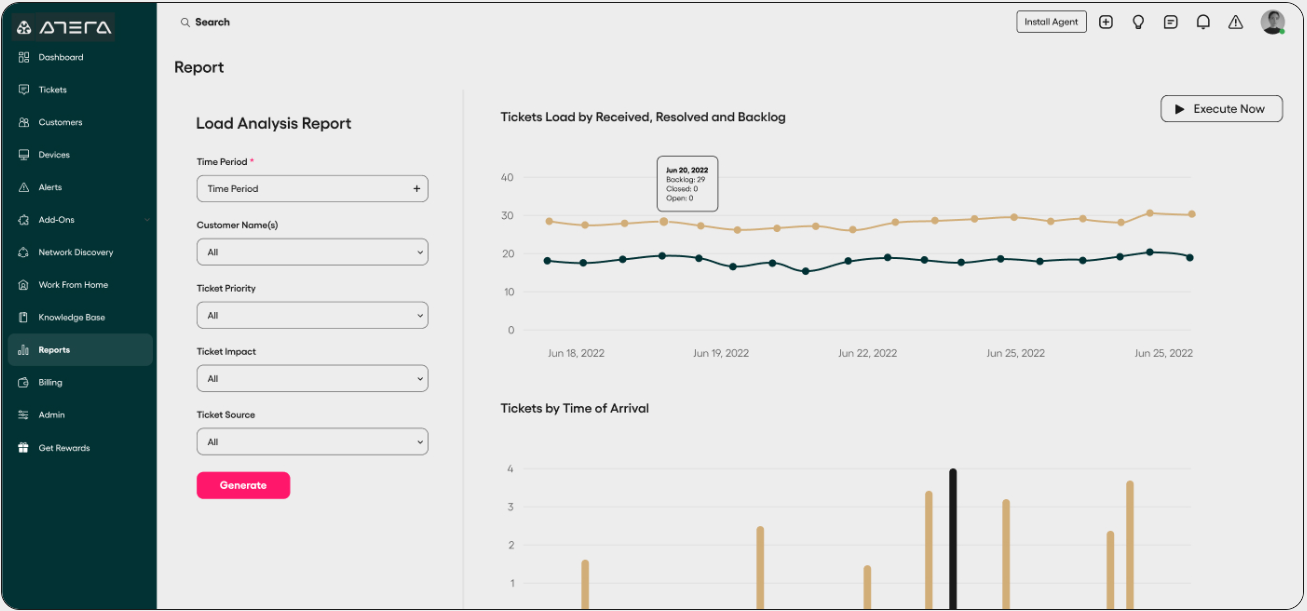Viewport: 1307px width, 611px height.
Task: Click the search magnifier icon
Action: (x=185, y=22)
